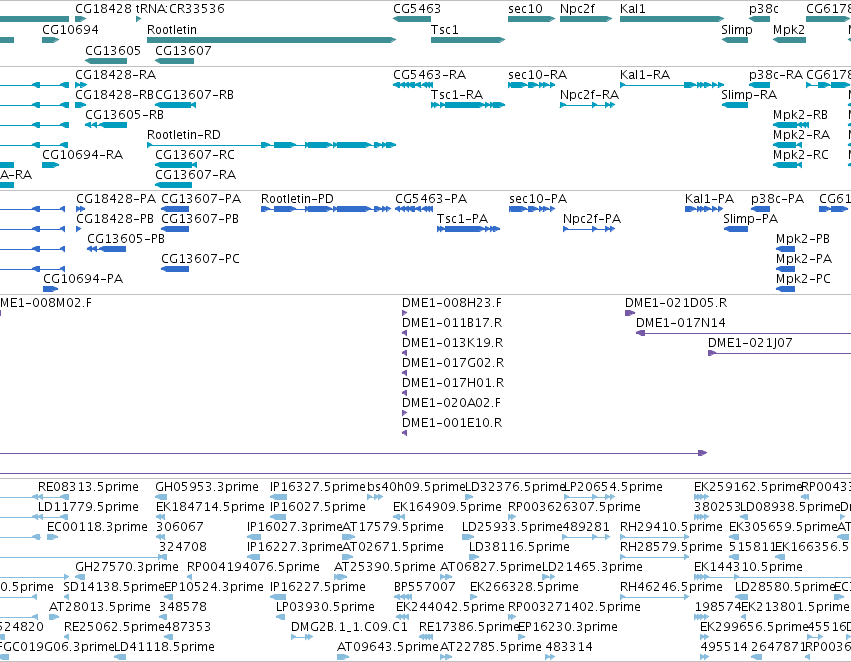The image size is (851, 662).
Task: Click the DME1-011B17.R clone label
Action: coord(452,323)
